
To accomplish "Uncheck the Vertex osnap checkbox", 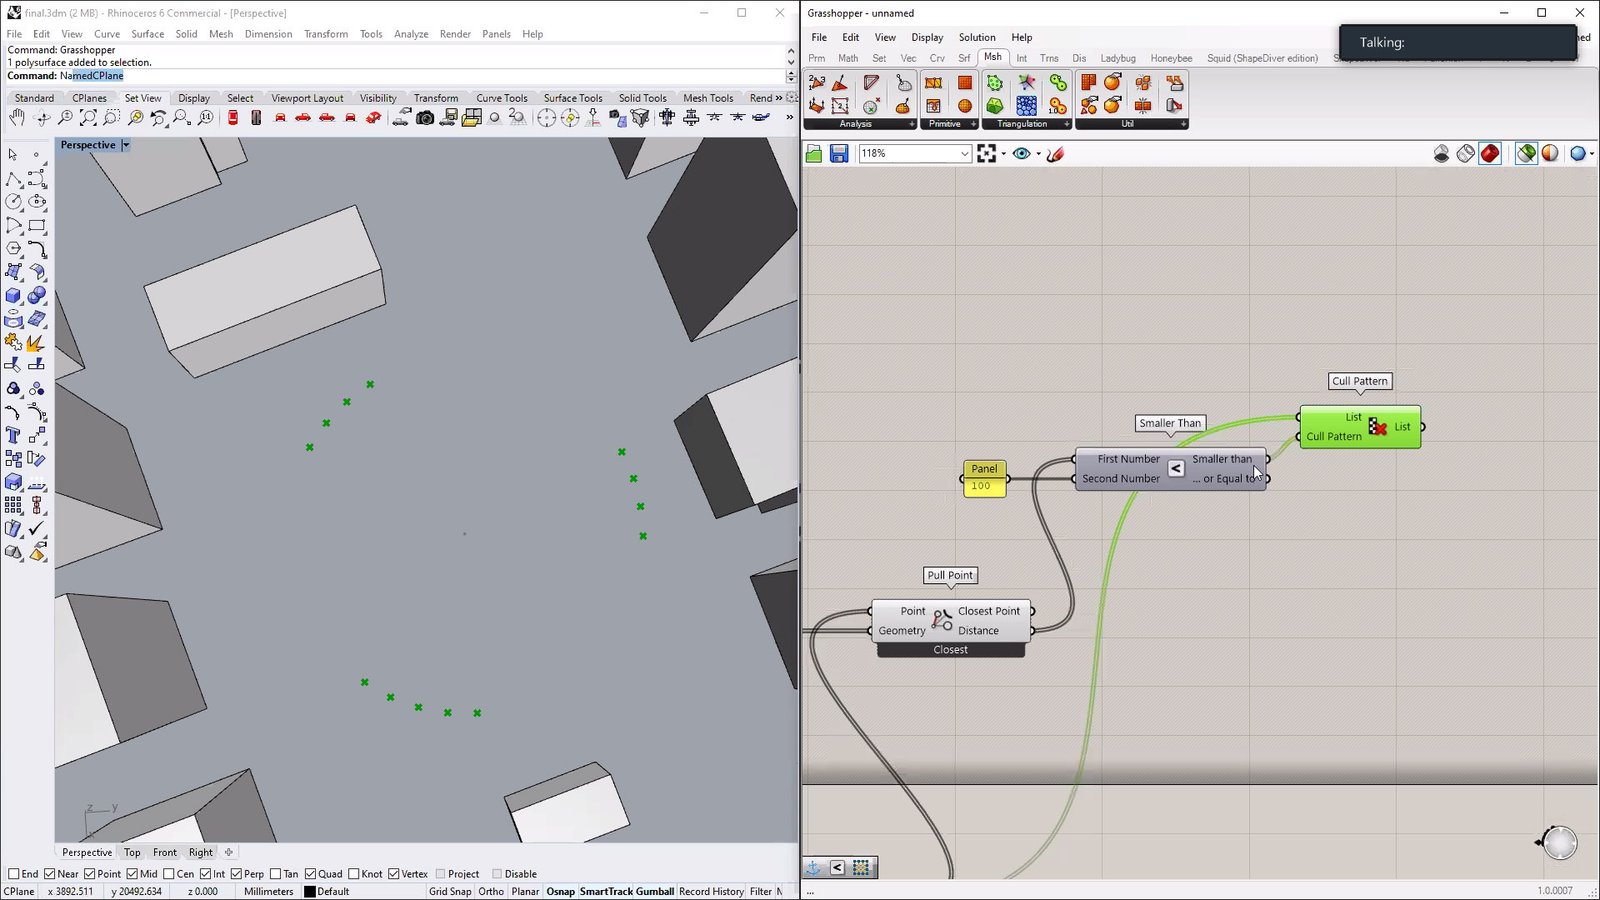I will tap(394, 874).
